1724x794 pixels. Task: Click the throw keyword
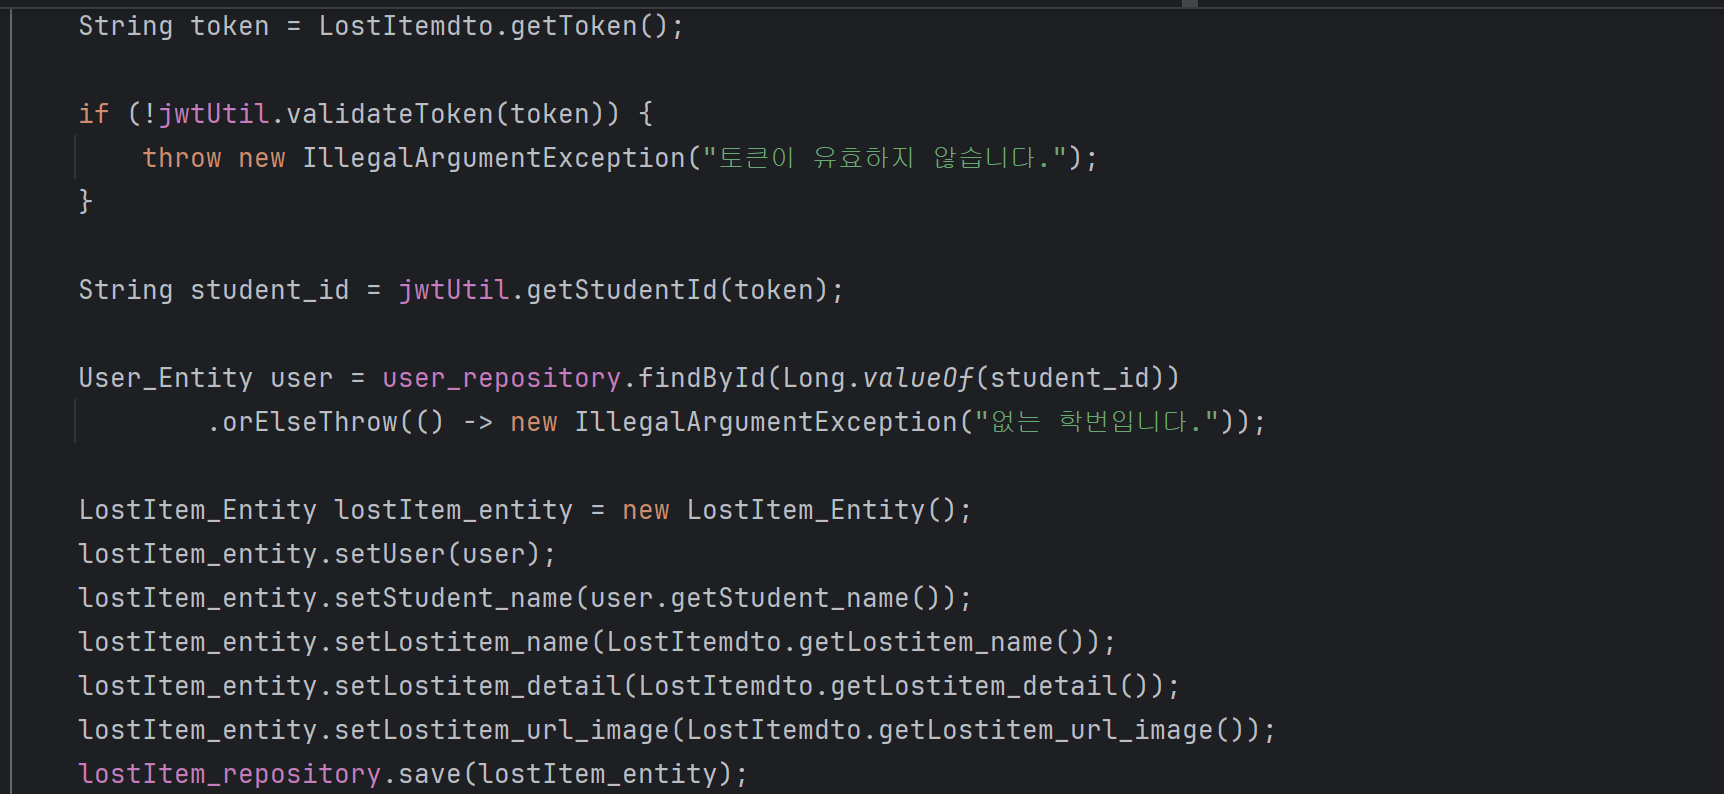point(182,158)
